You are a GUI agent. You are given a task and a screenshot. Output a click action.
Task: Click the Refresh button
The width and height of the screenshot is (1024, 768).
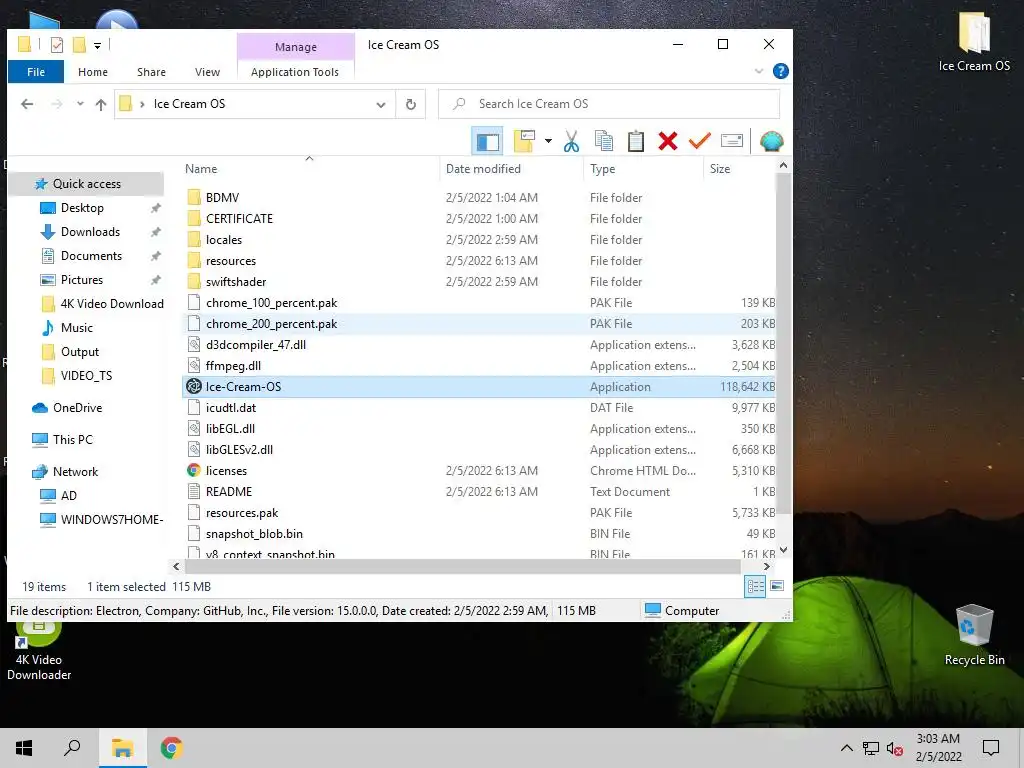[411, 104]
